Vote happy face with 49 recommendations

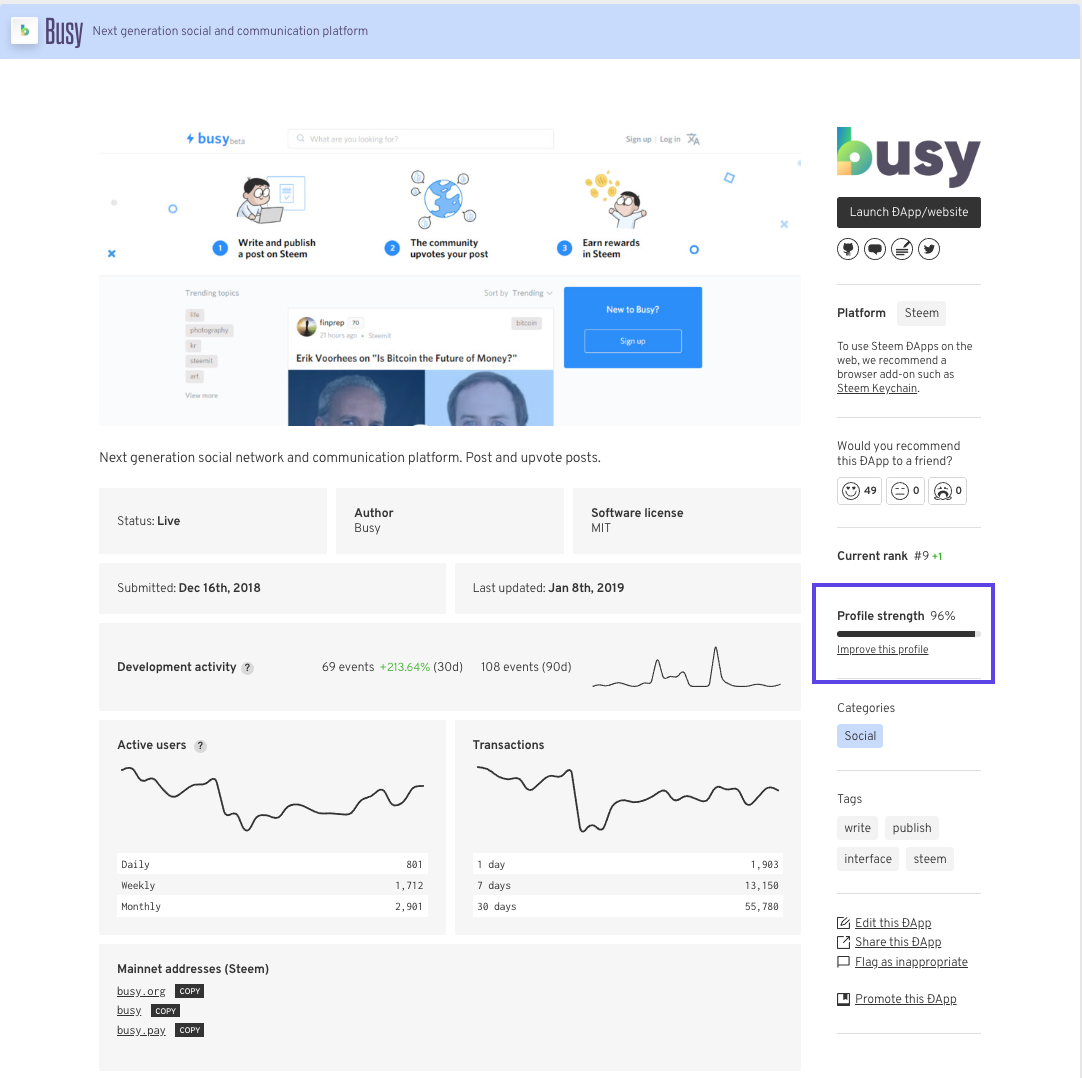coord(859,491)
